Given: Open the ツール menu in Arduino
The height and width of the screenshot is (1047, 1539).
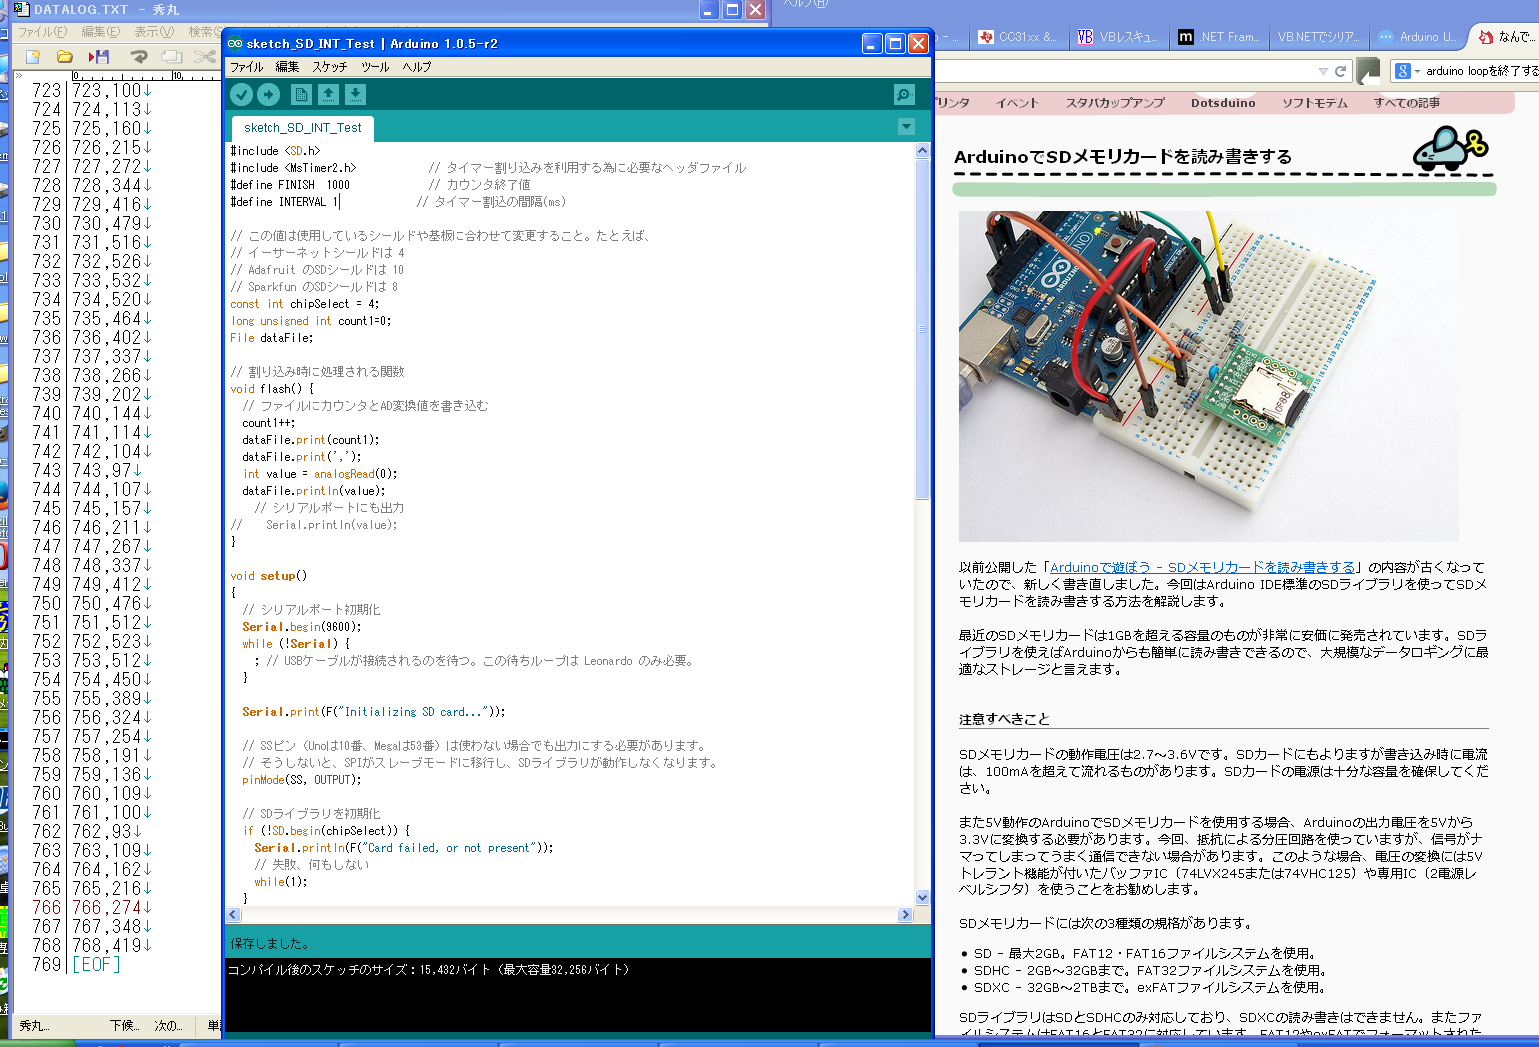Looking at the screenshot, I should (x=375, y=67).
